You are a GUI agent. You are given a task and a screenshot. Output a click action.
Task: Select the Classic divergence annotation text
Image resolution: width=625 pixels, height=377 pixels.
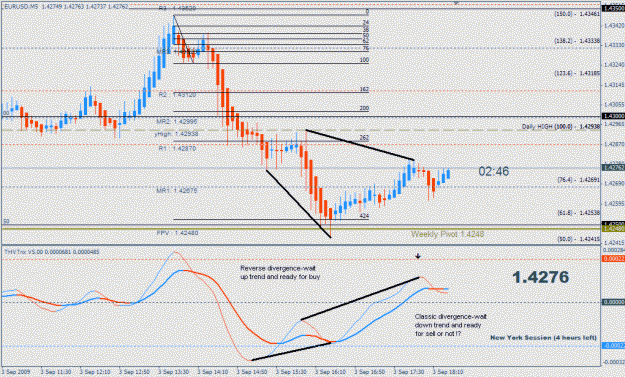450,325
